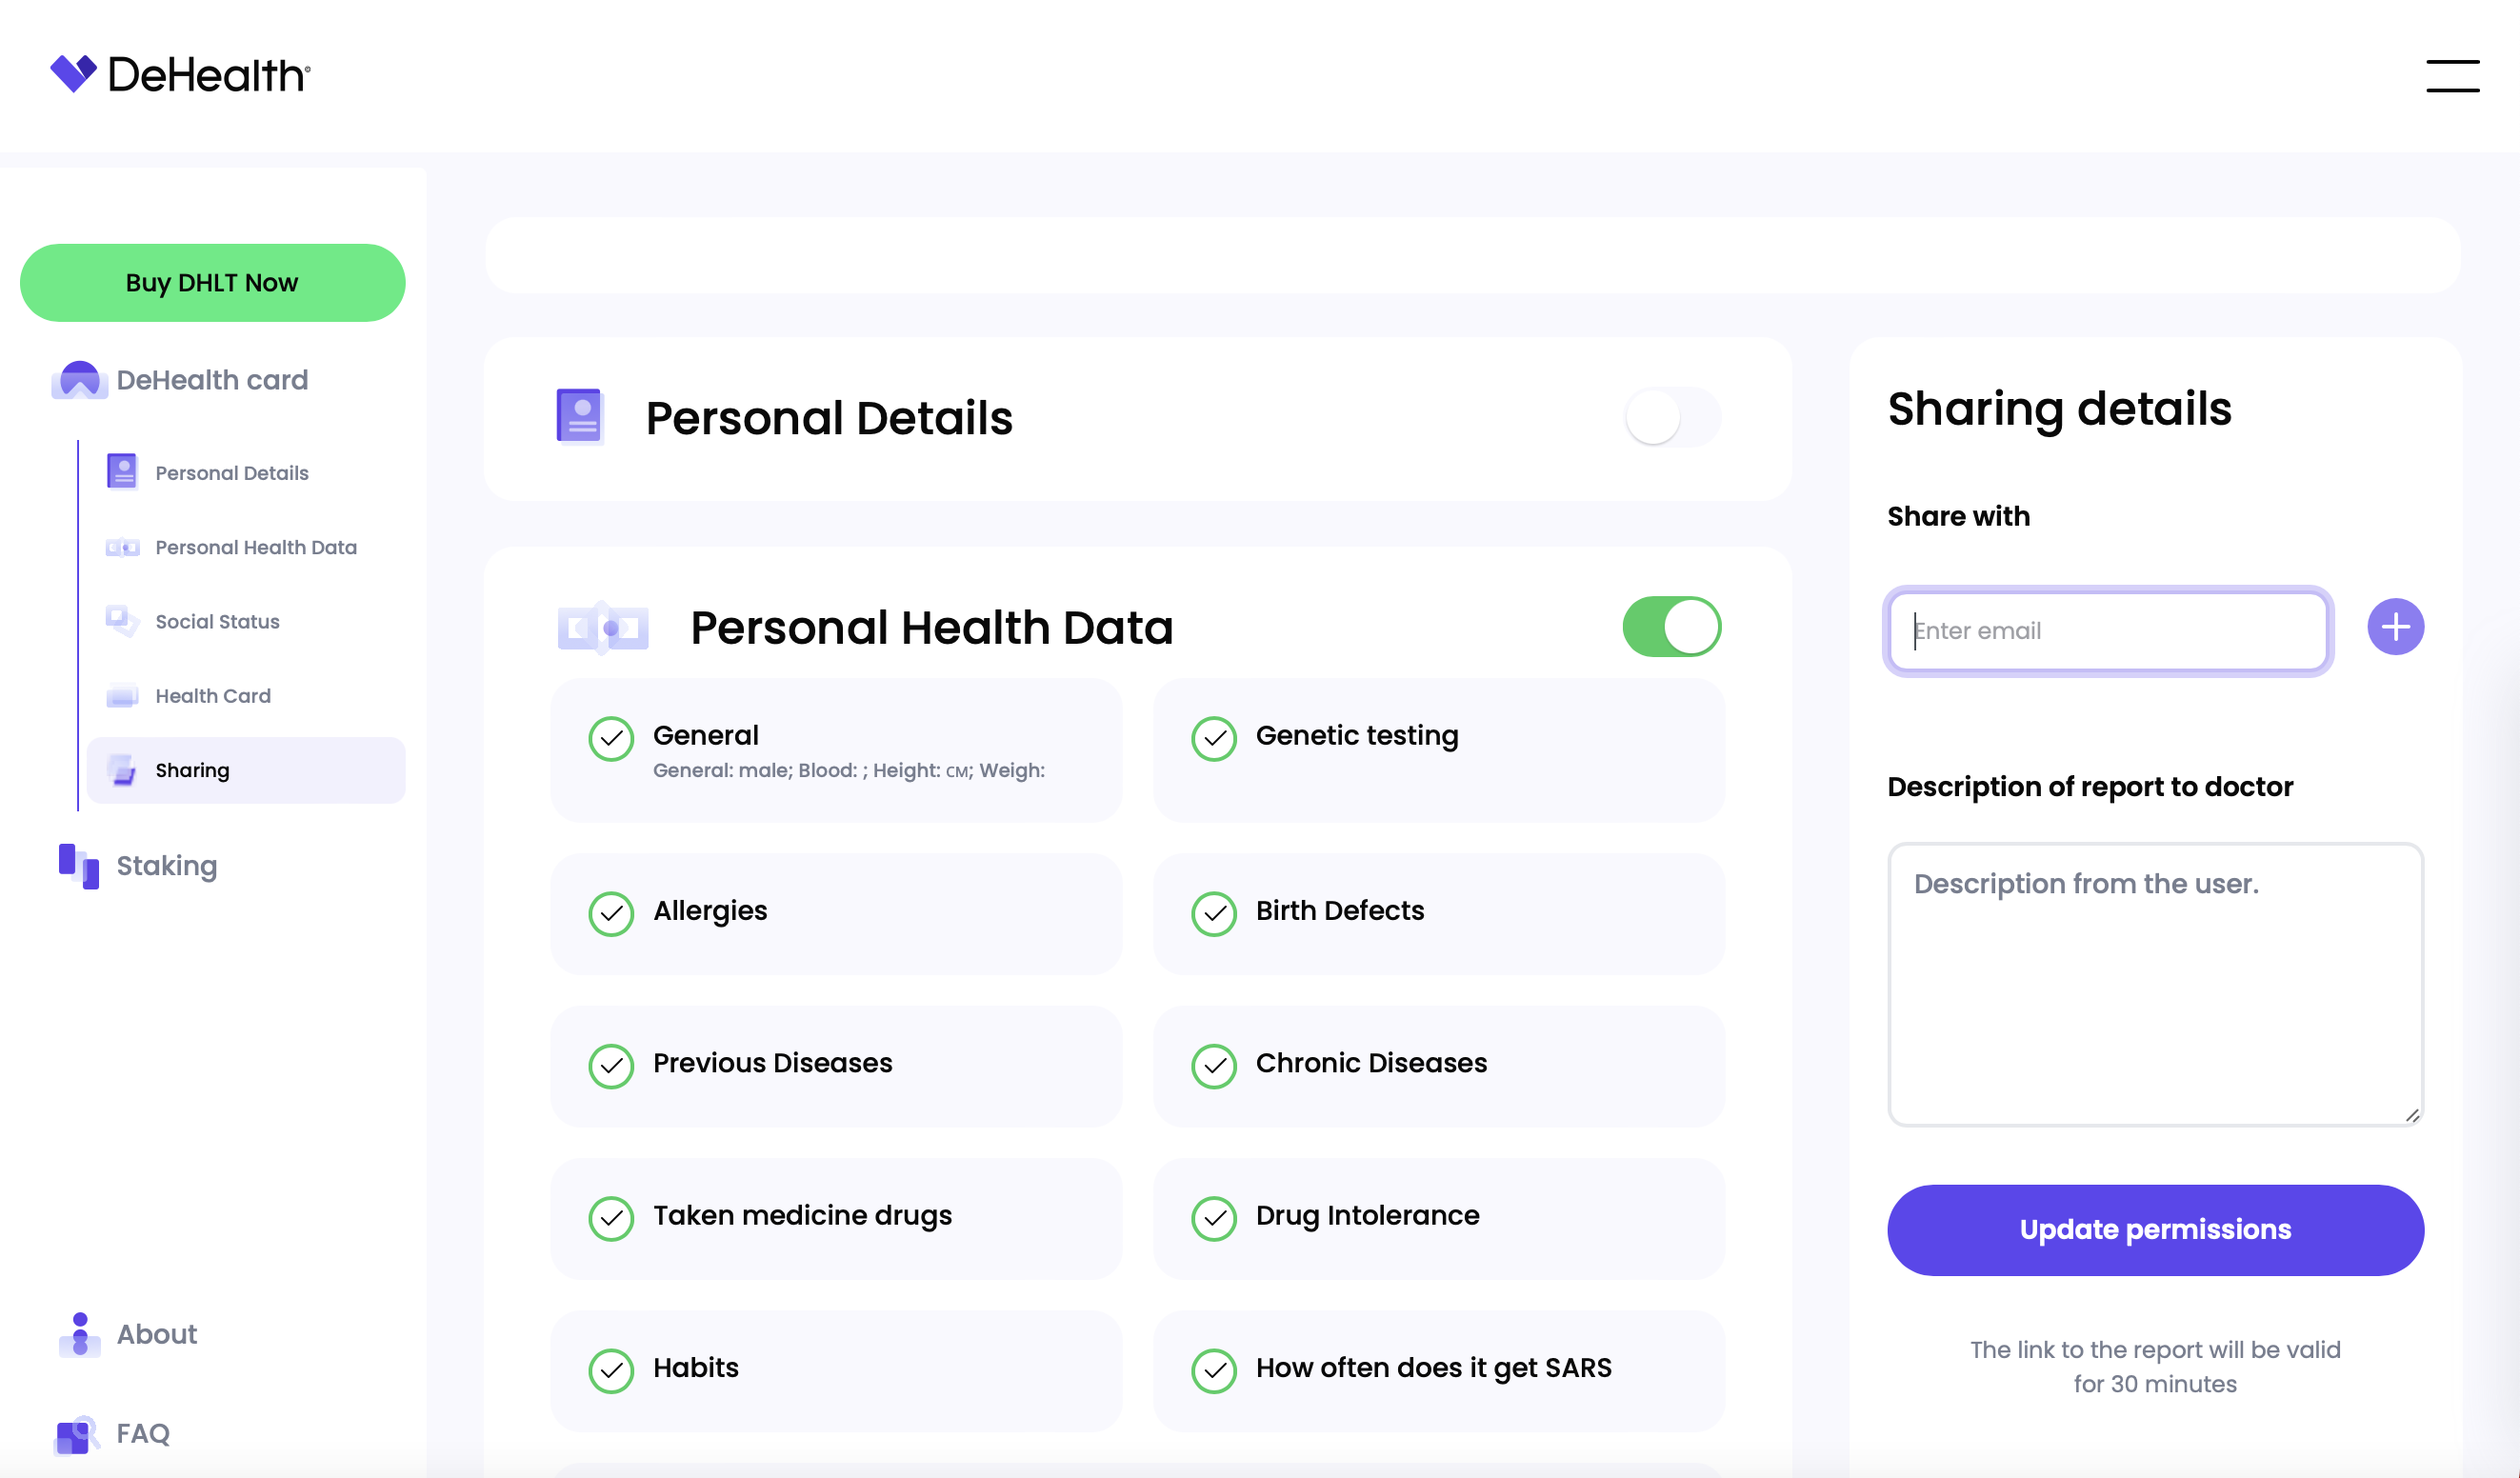Uncheck the Allergies checkmark
Image resolution: width=2520 pixels, height=1478 pixels.
[611, 913]
